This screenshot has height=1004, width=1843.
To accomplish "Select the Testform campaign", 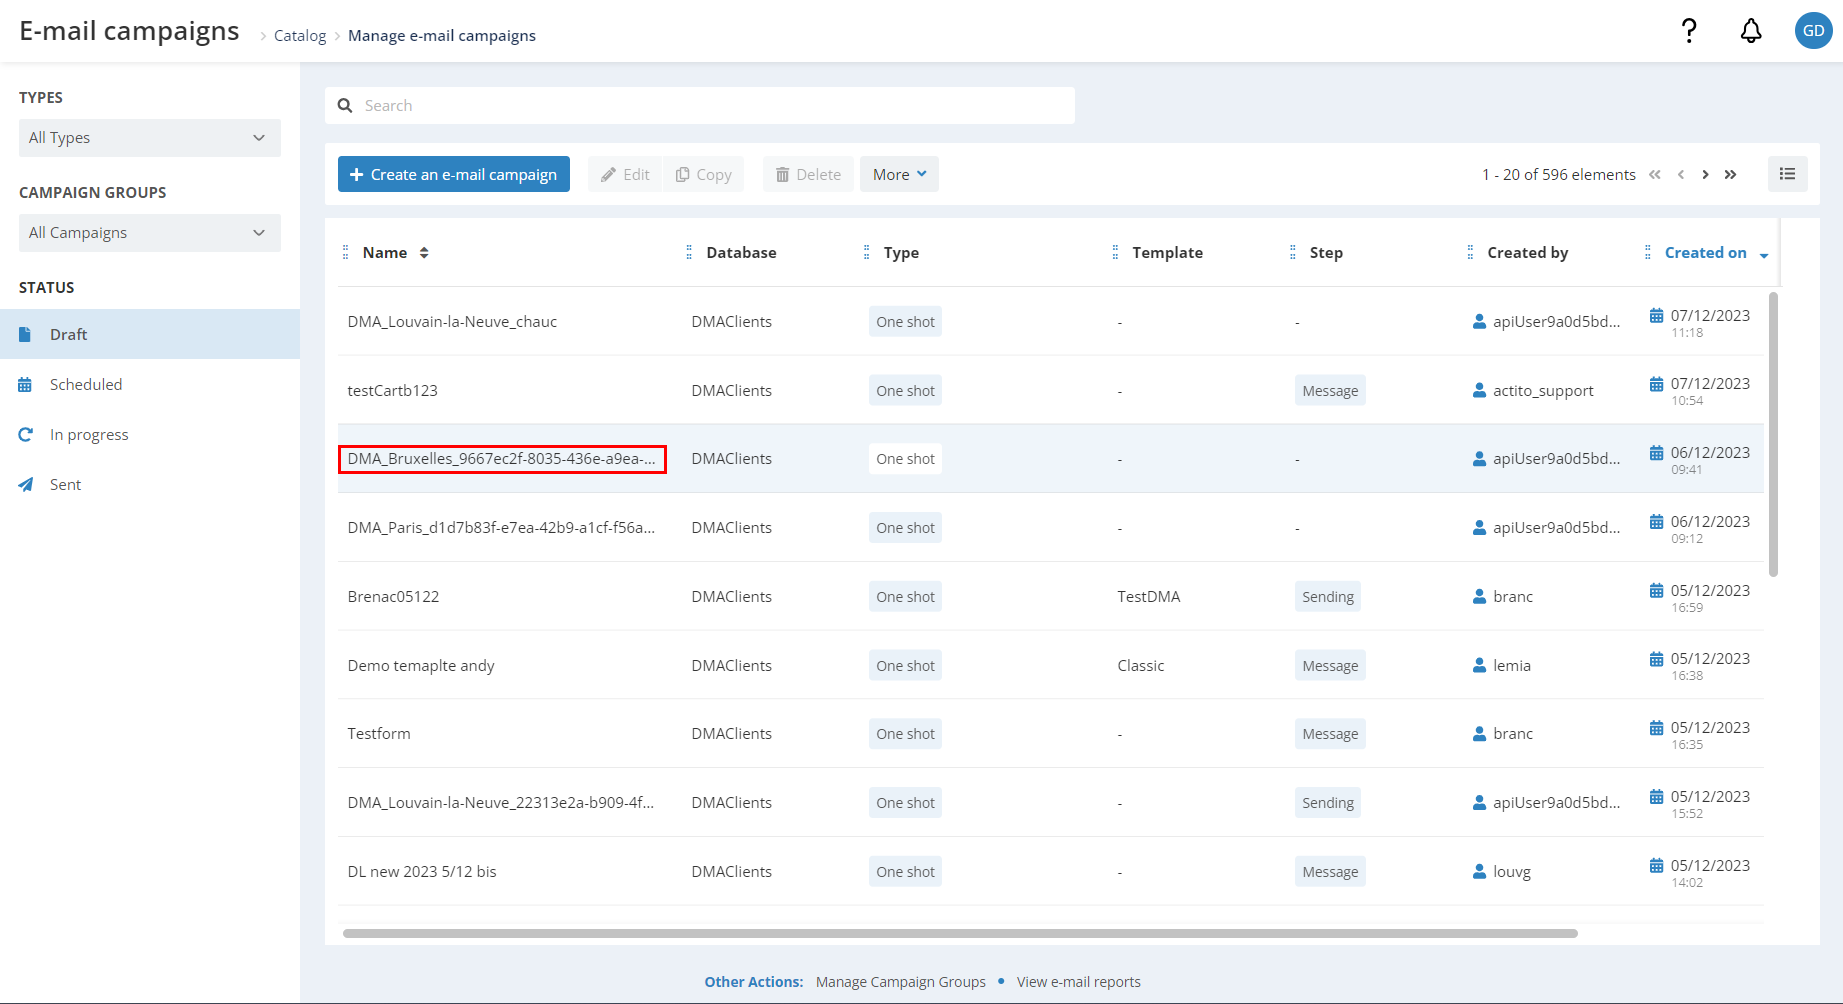I will (x=379, y=734).
